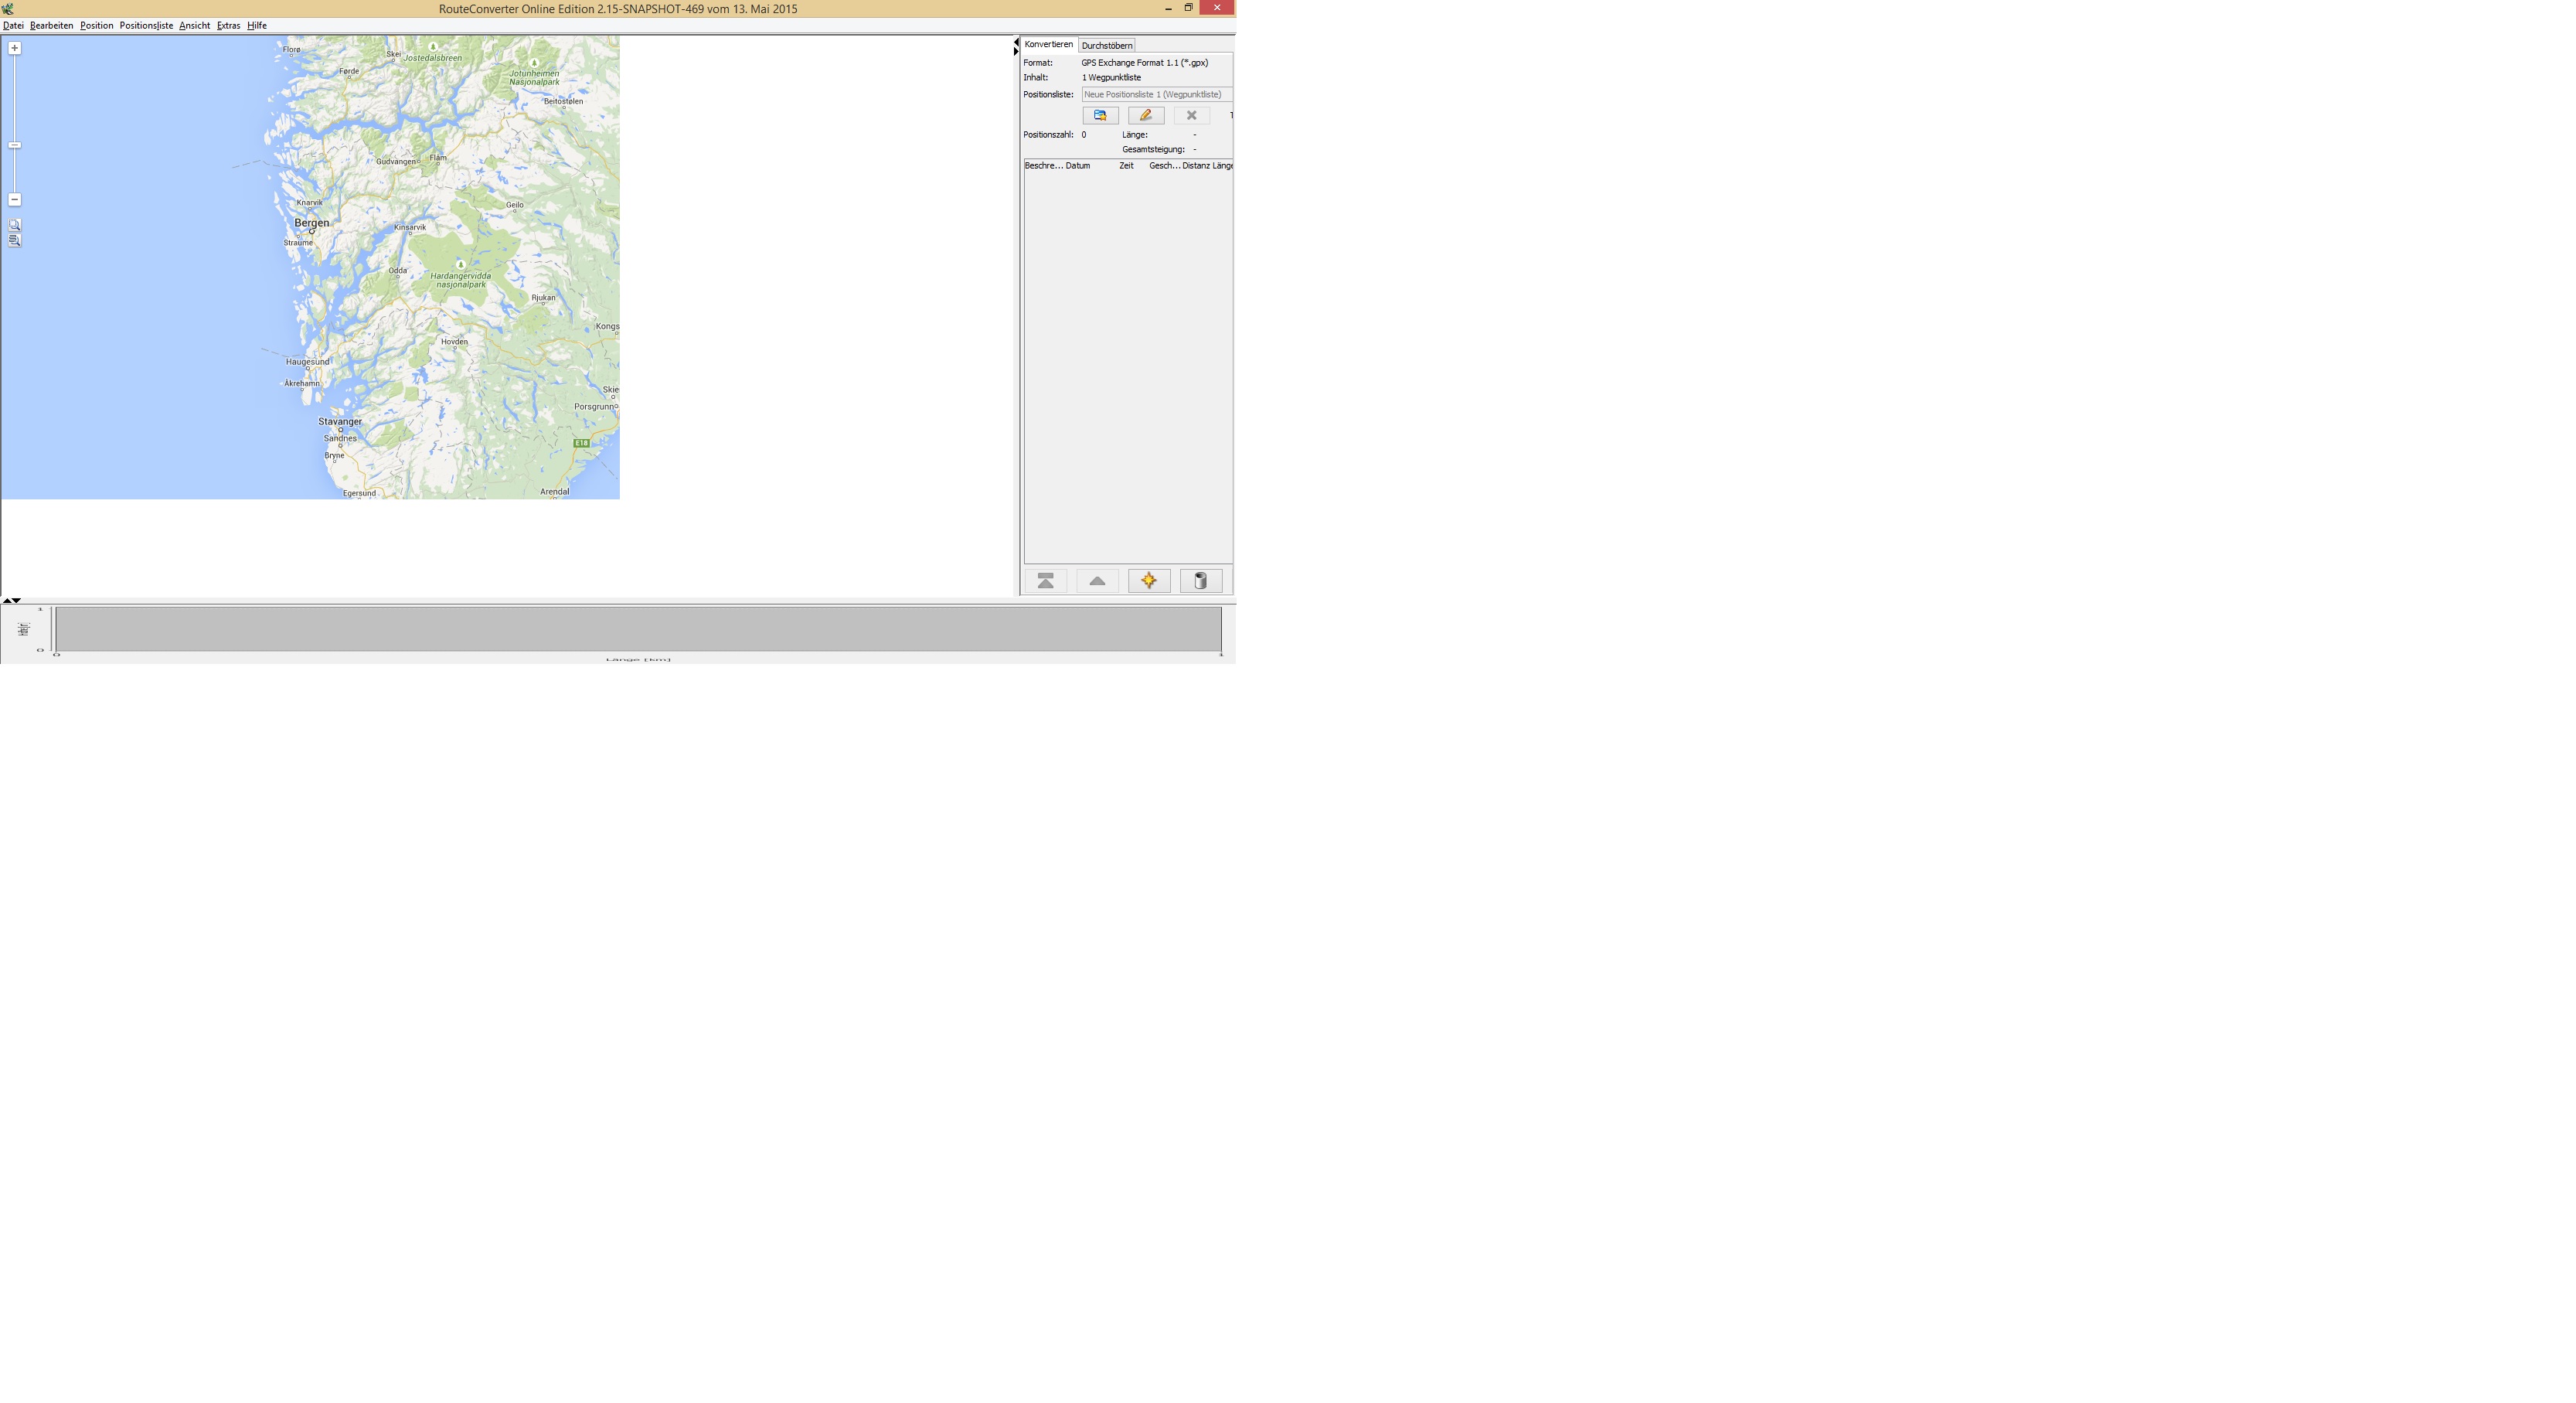2576x1403 pixels.
Task: Open the Extras menu
Action: [x=228, y=26]
